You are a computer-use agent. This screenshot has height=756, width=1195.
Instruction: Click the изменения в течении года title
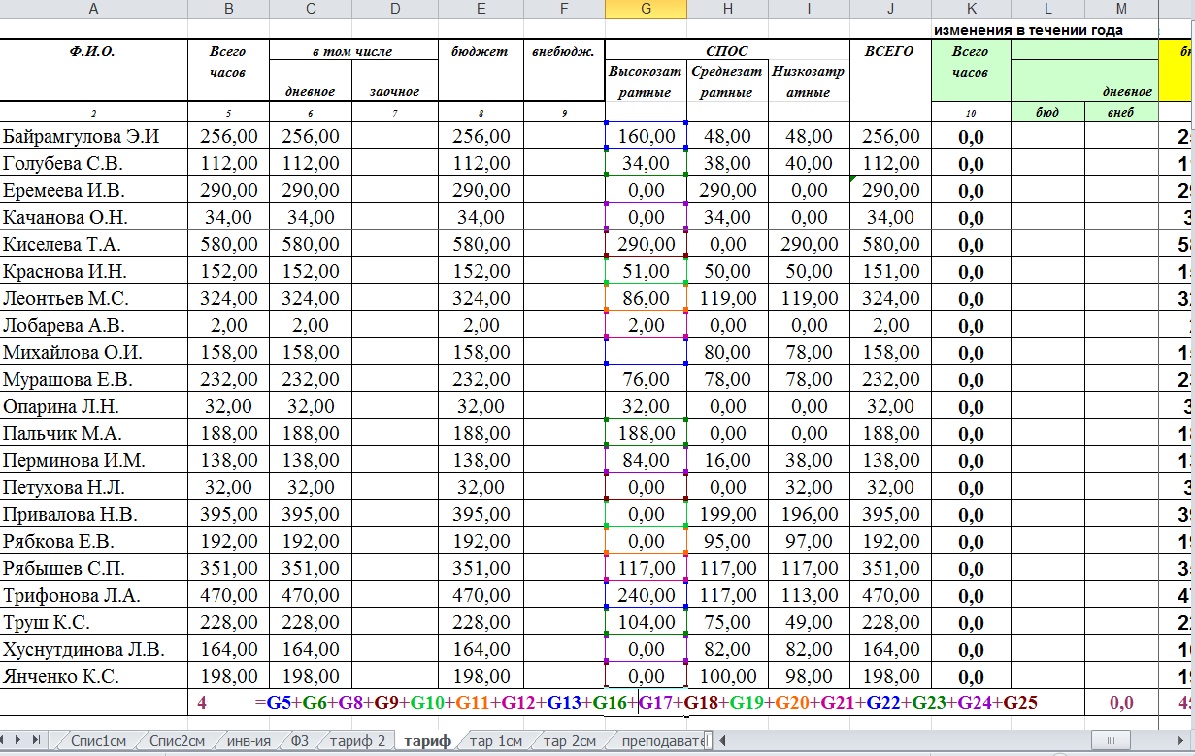[1028, 30]
